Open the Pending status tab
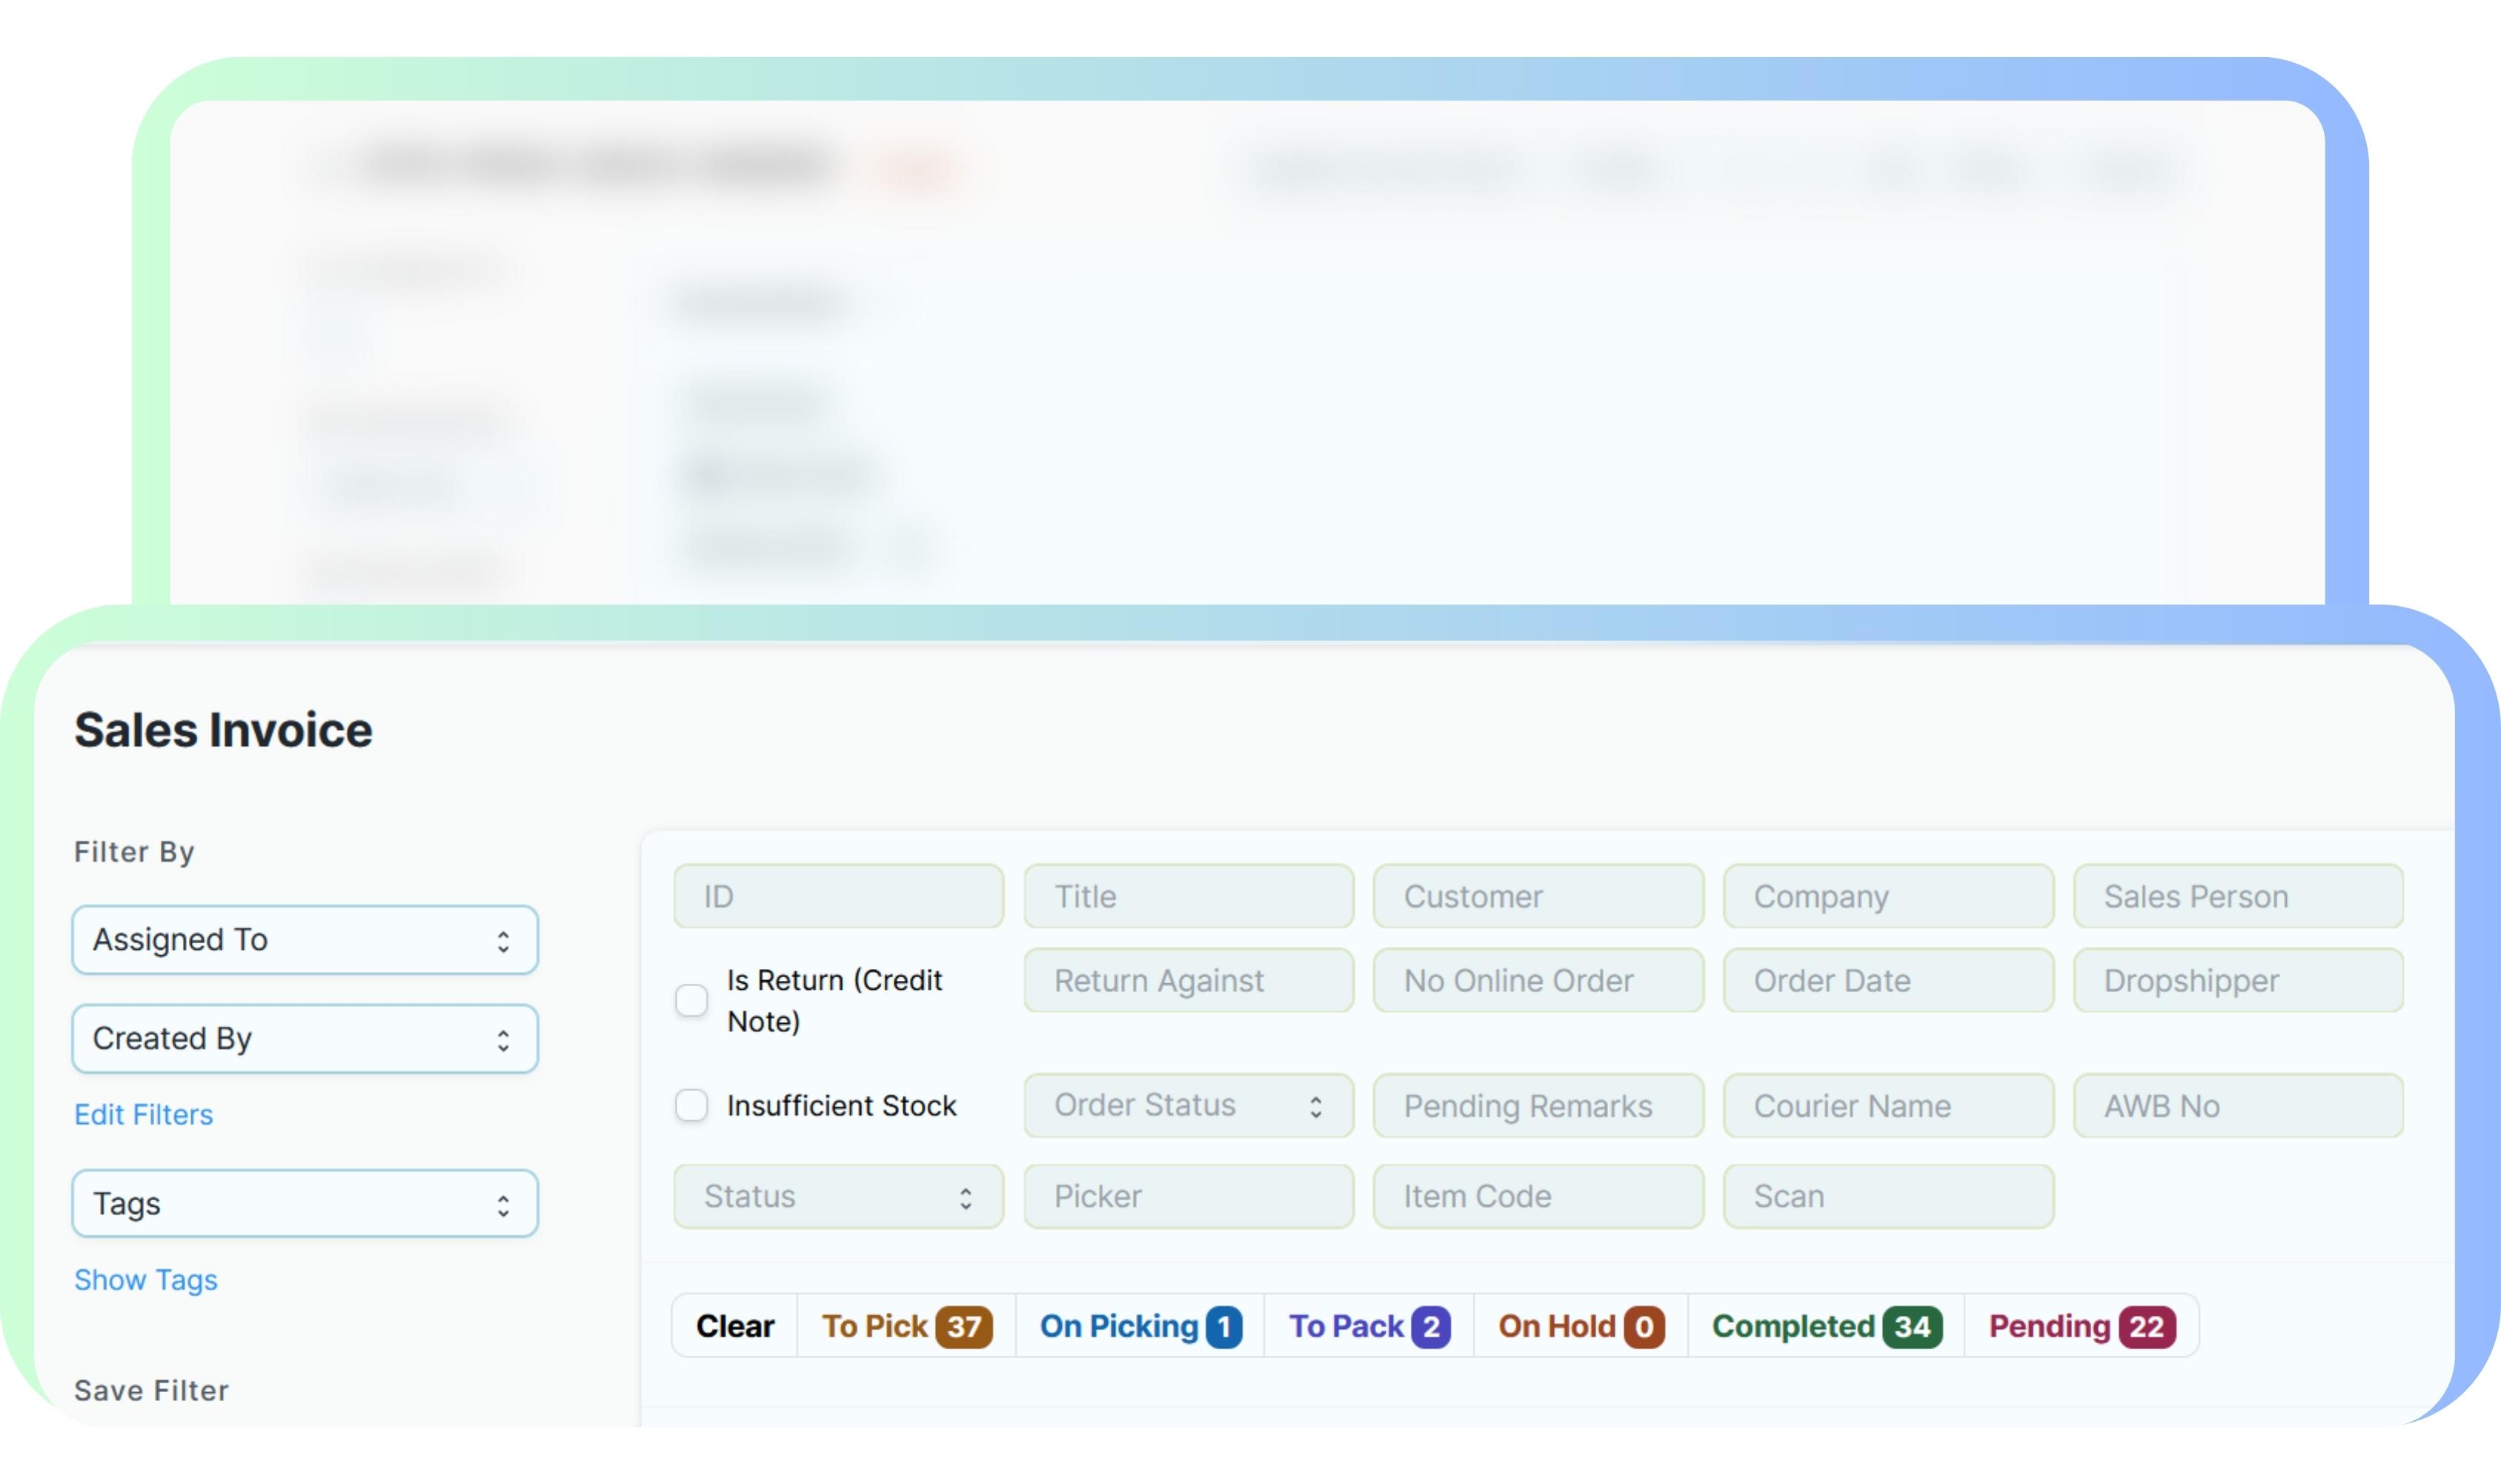Viewport: 2501px width, 1484px height. pyautogui.click(x=2081, y=1327)
